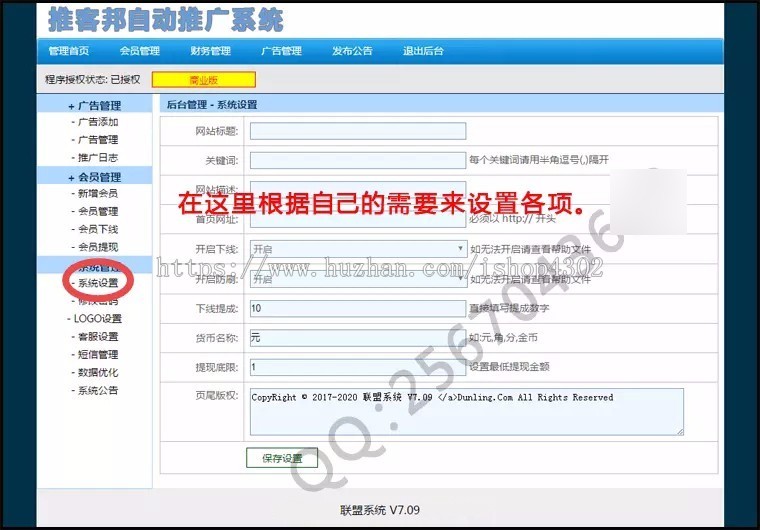Focus the 网站标题 input field
760x530 pixels.
(x=358, y=131)
